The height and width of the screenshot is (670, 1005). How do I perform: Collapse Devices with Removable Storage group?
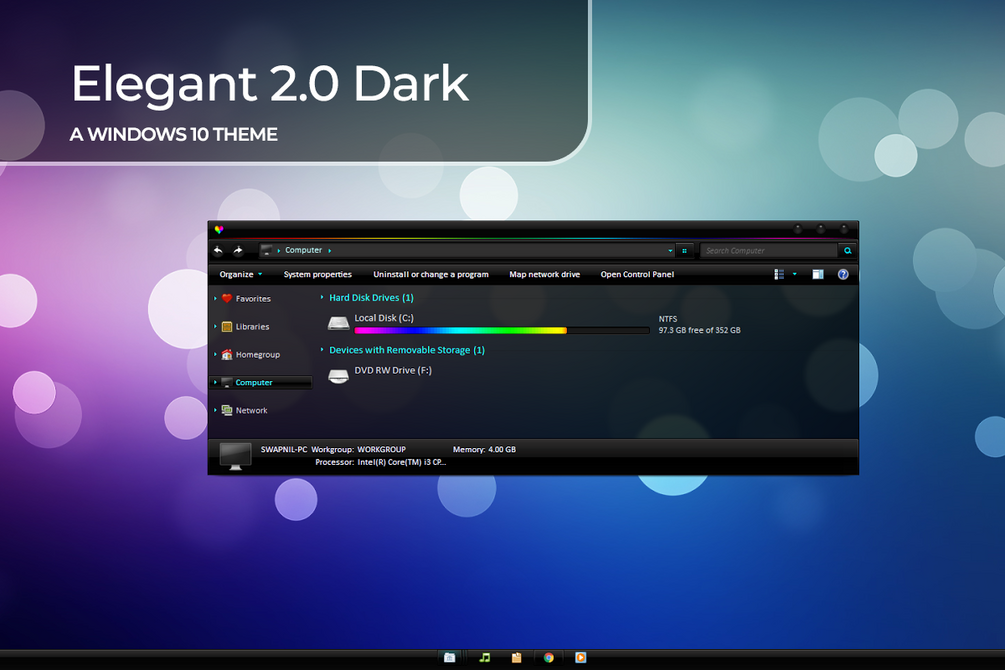[322, 350]
